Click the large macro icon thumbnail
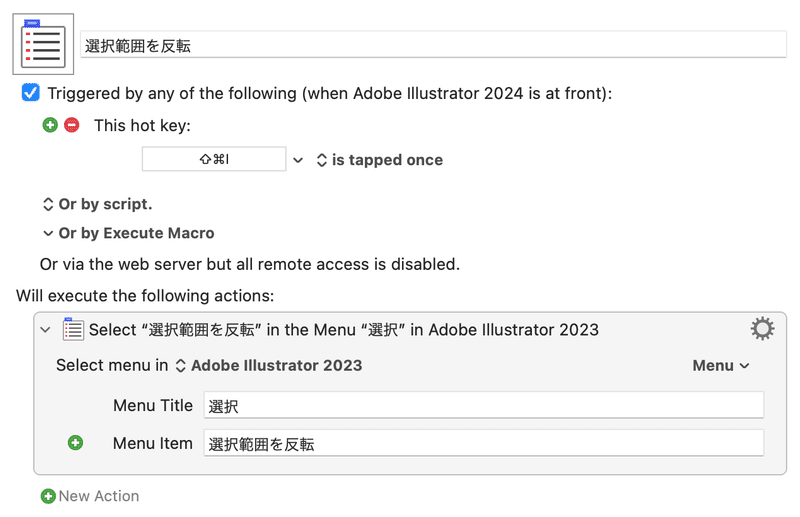This screenshot has height=517, width=800. [x=43, y=44]
